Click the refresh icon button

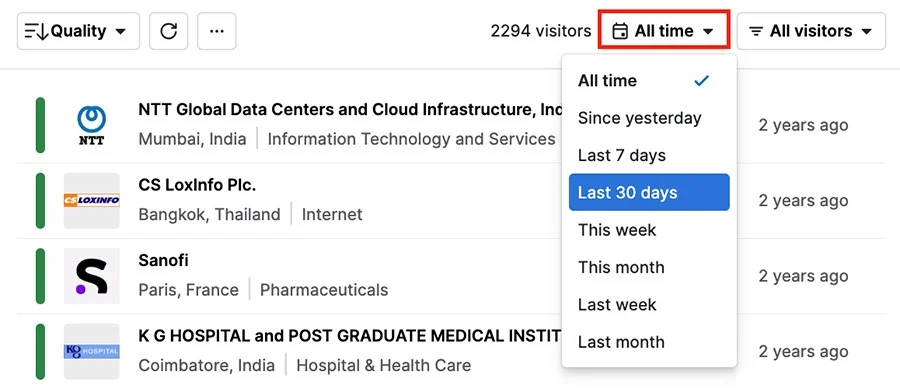[x=168, y=31]
